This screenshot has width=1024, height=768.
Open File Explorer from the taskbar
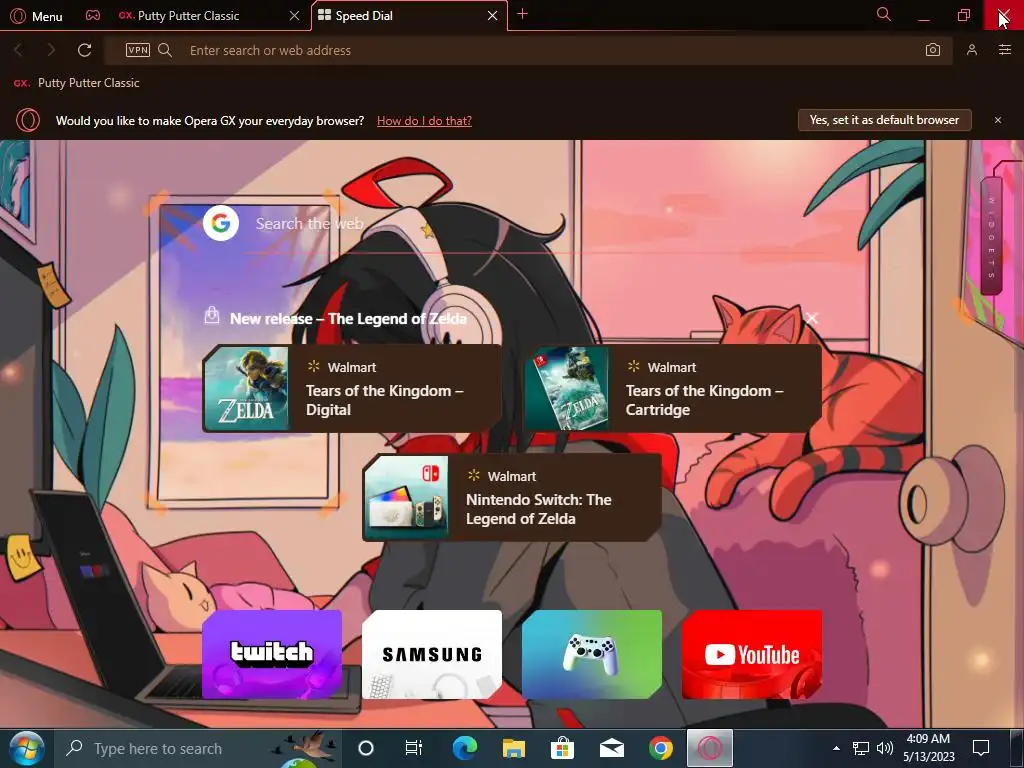[x=513, y=748]
